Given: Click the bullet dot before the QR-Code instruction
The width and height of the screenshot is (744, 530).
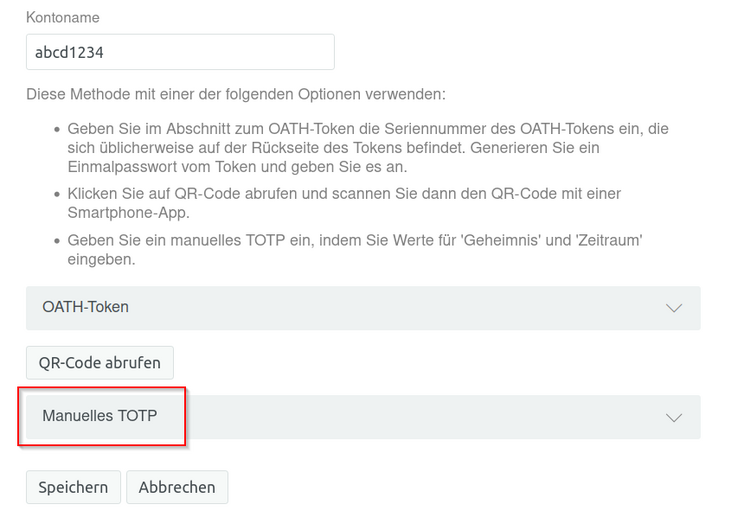Looking at the screenshot, I should [x=54, y=194].
